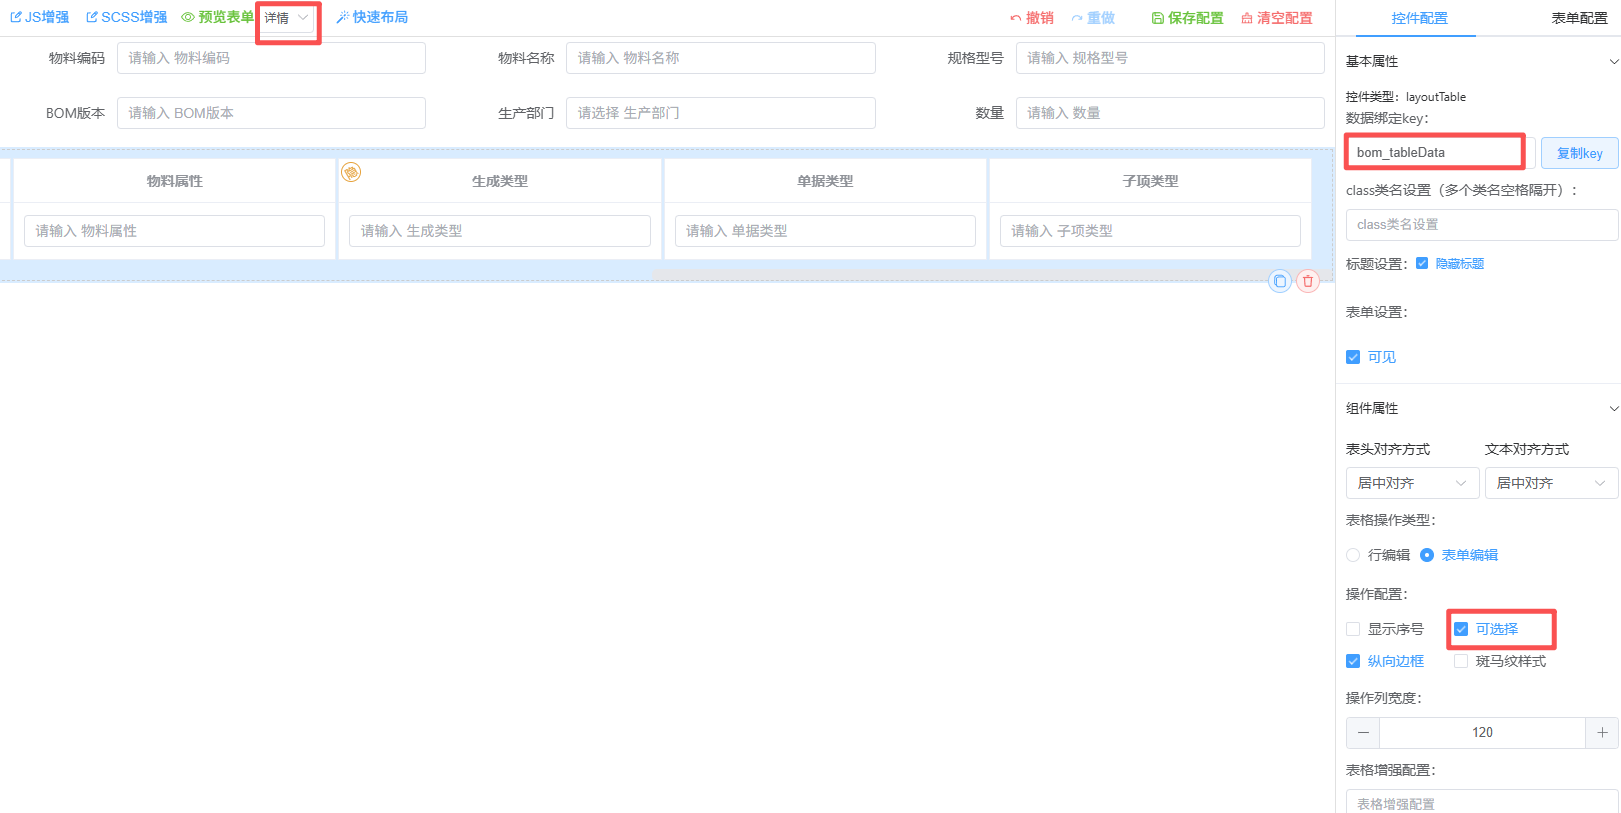The image size is (1621, 813).
Task: Clear configuration using 清空配置
Action: 1276,18
